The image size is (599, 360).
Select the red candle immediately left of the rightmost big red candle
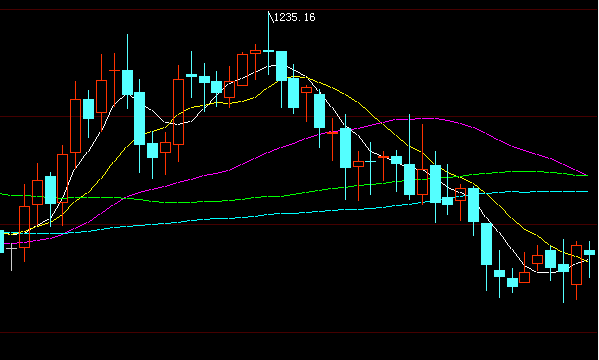[537, 259]
